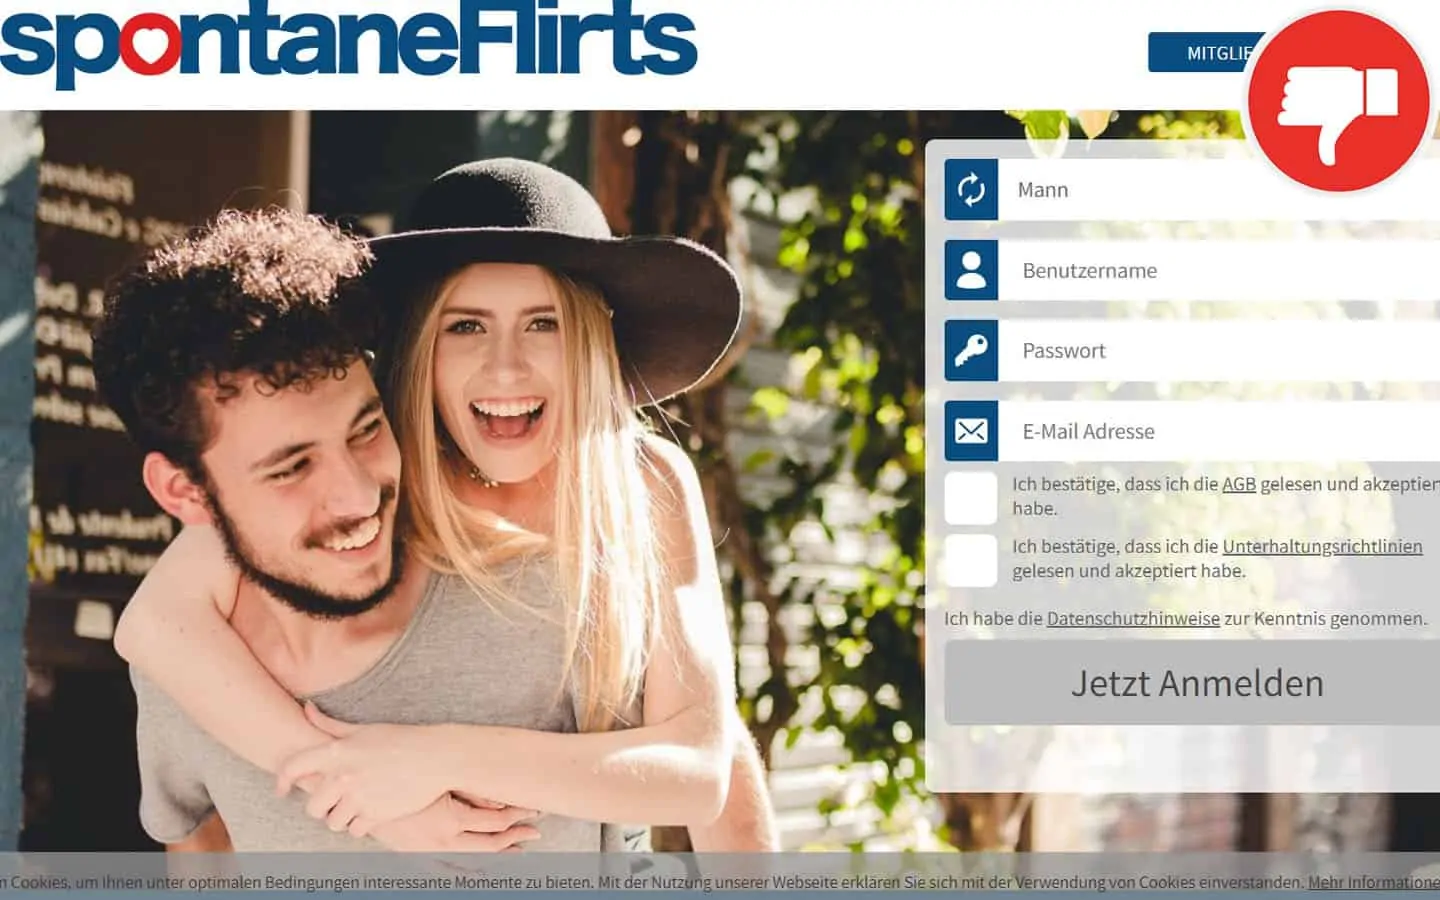
Task: Tick the AGB acceptance checkbox
Action: point(971,497)
